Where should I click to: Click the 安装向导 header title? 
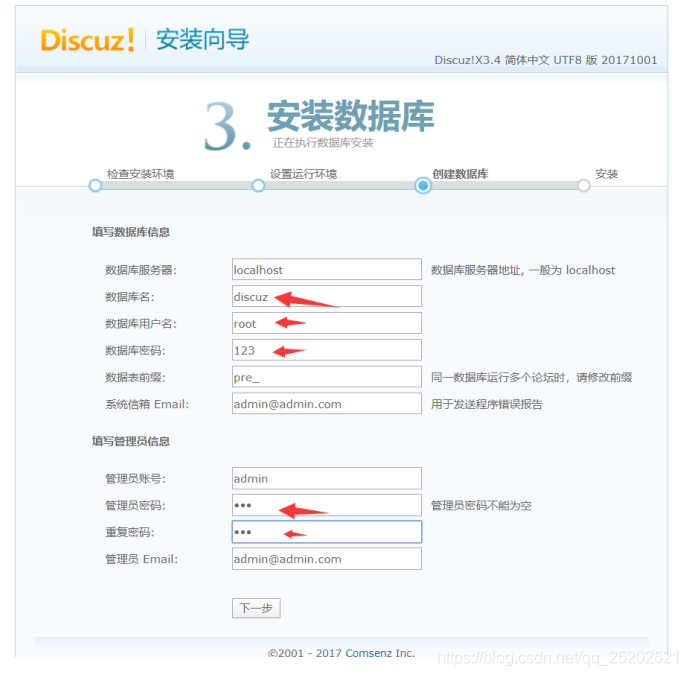(x=203, y=39)
